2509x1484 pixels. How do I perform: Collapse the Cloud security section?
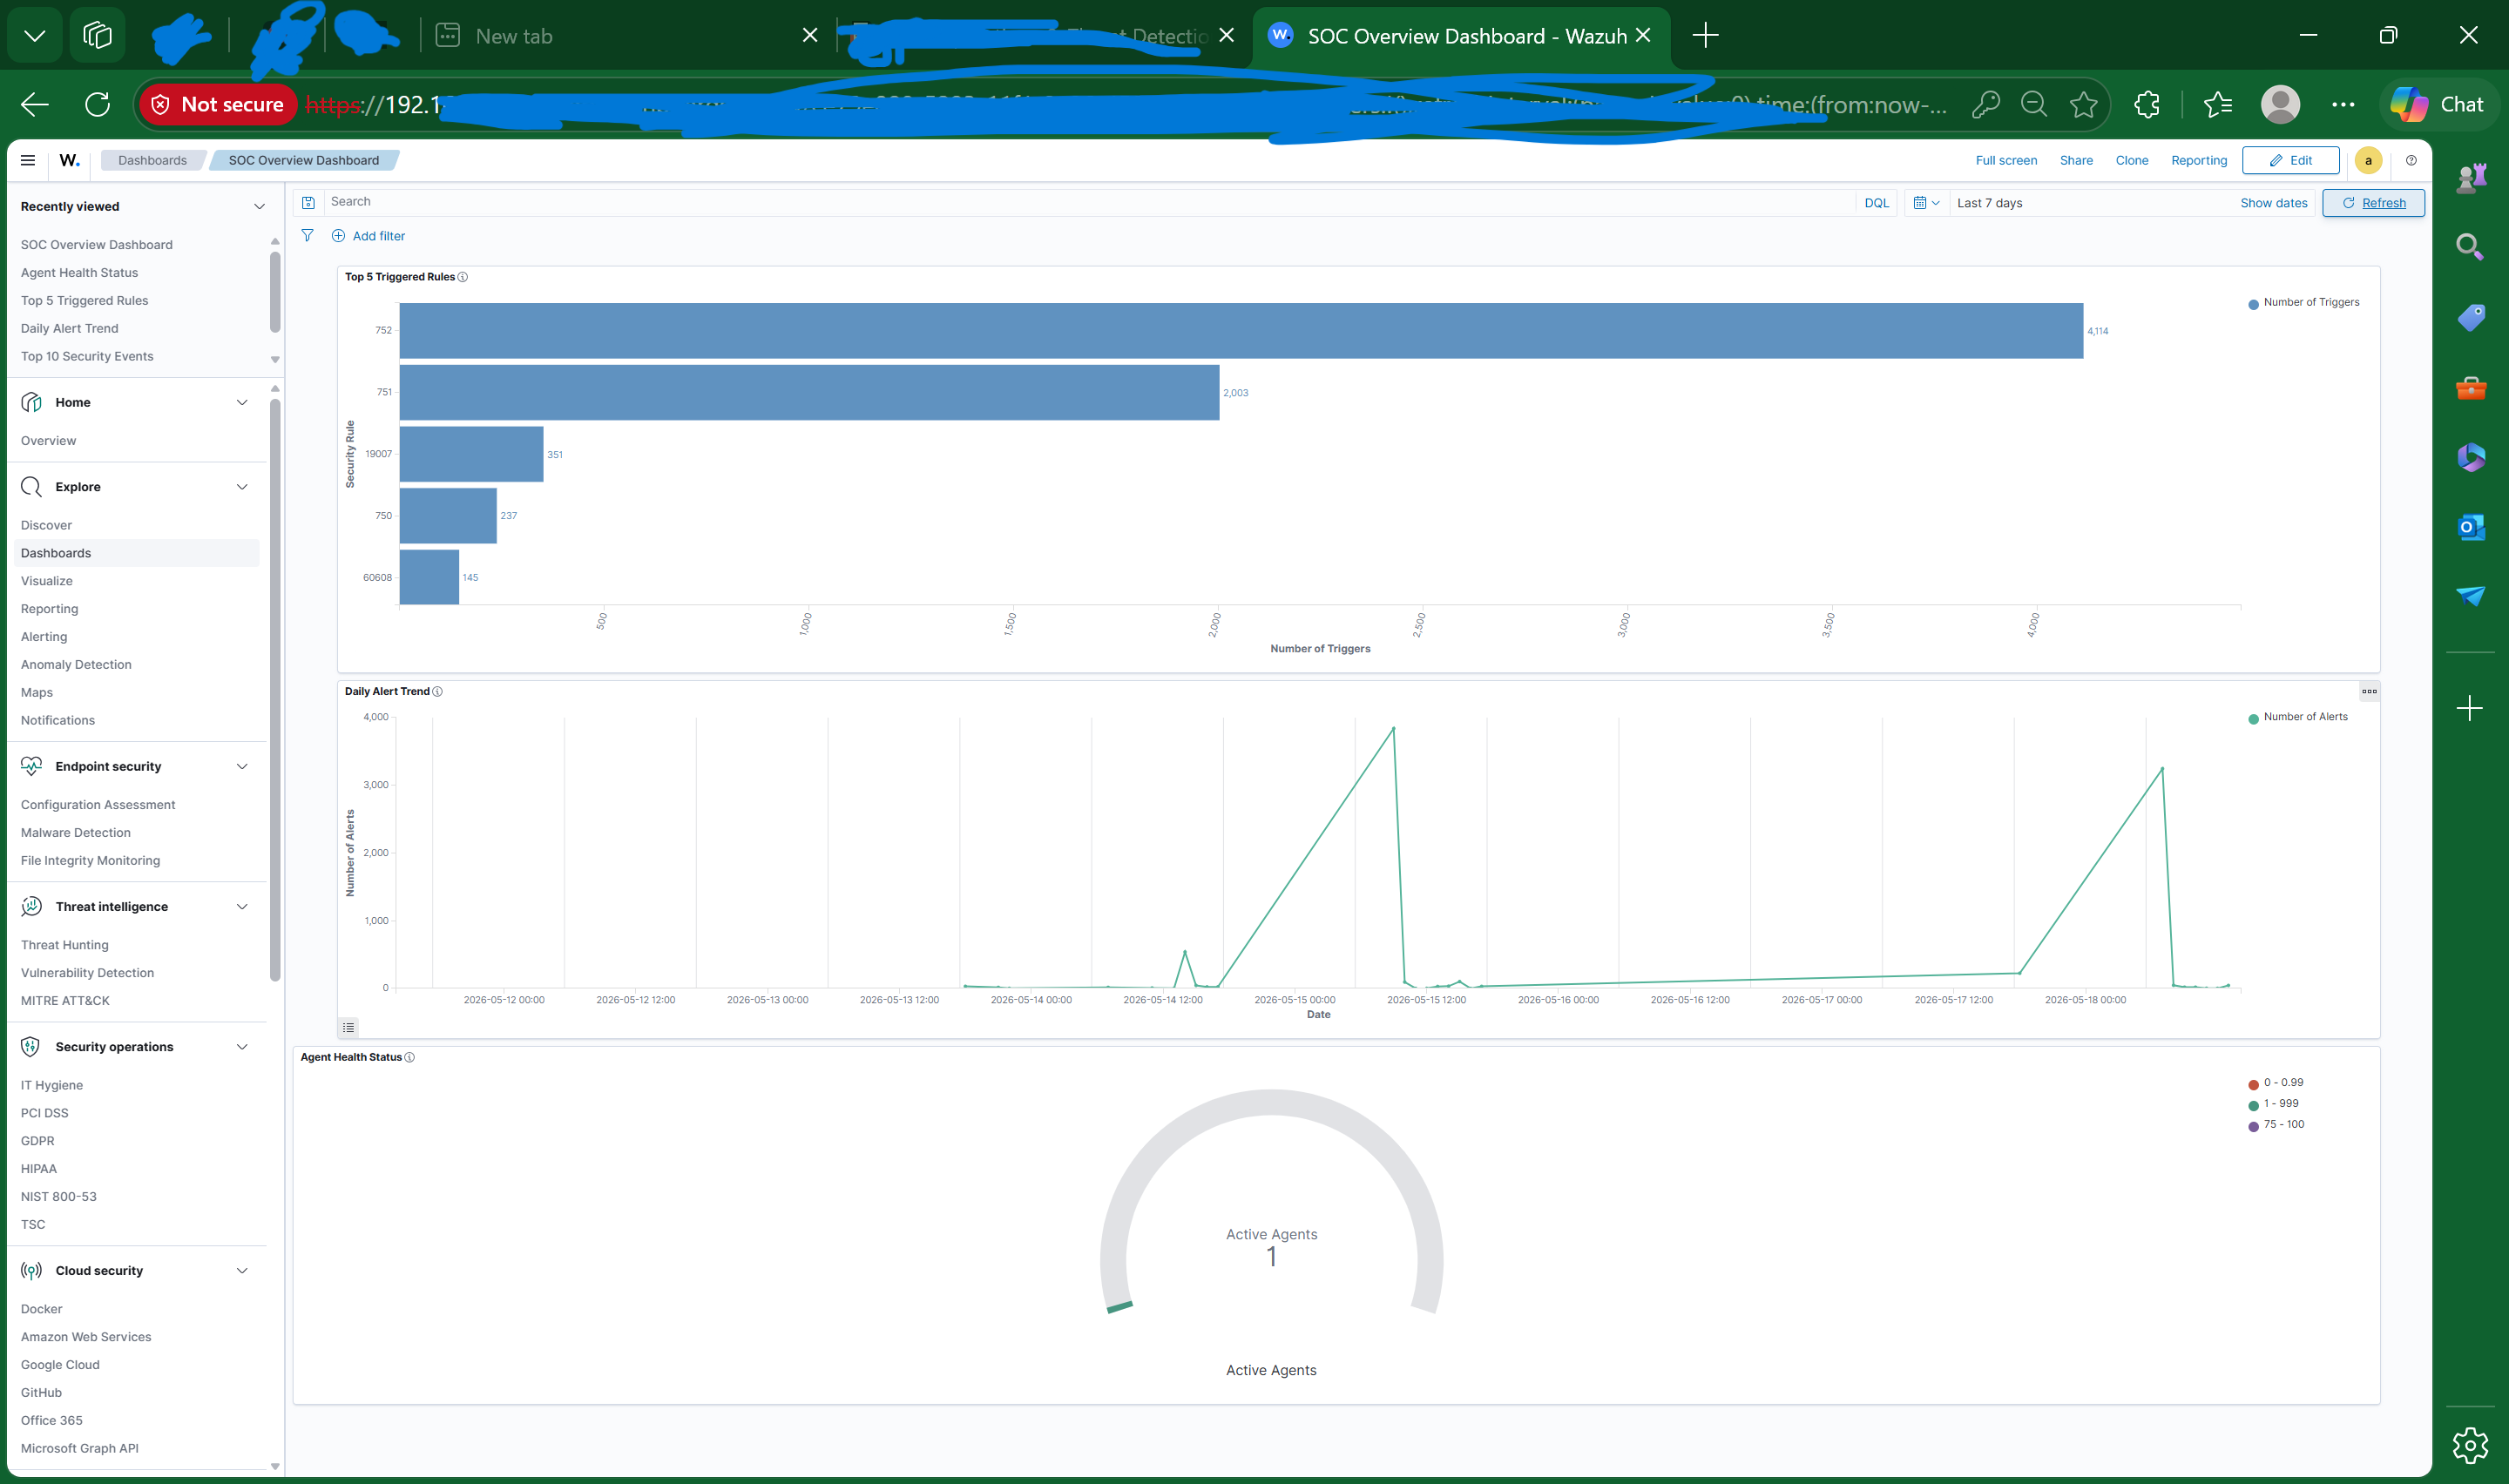241,1271
